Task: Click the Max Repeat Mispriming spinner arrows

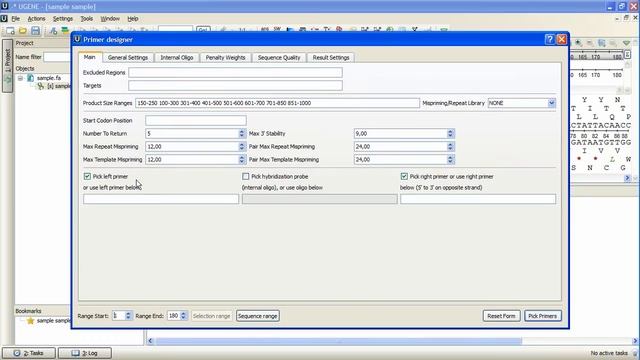Action: (242, 147)
